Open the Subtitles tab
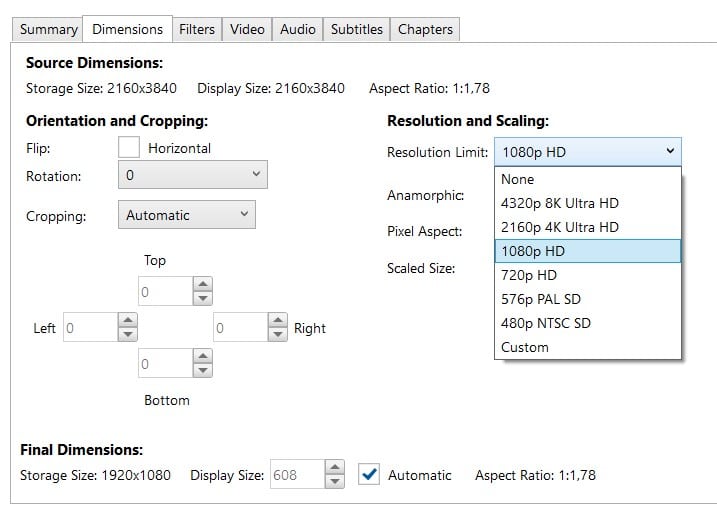 tap(357, 29)
